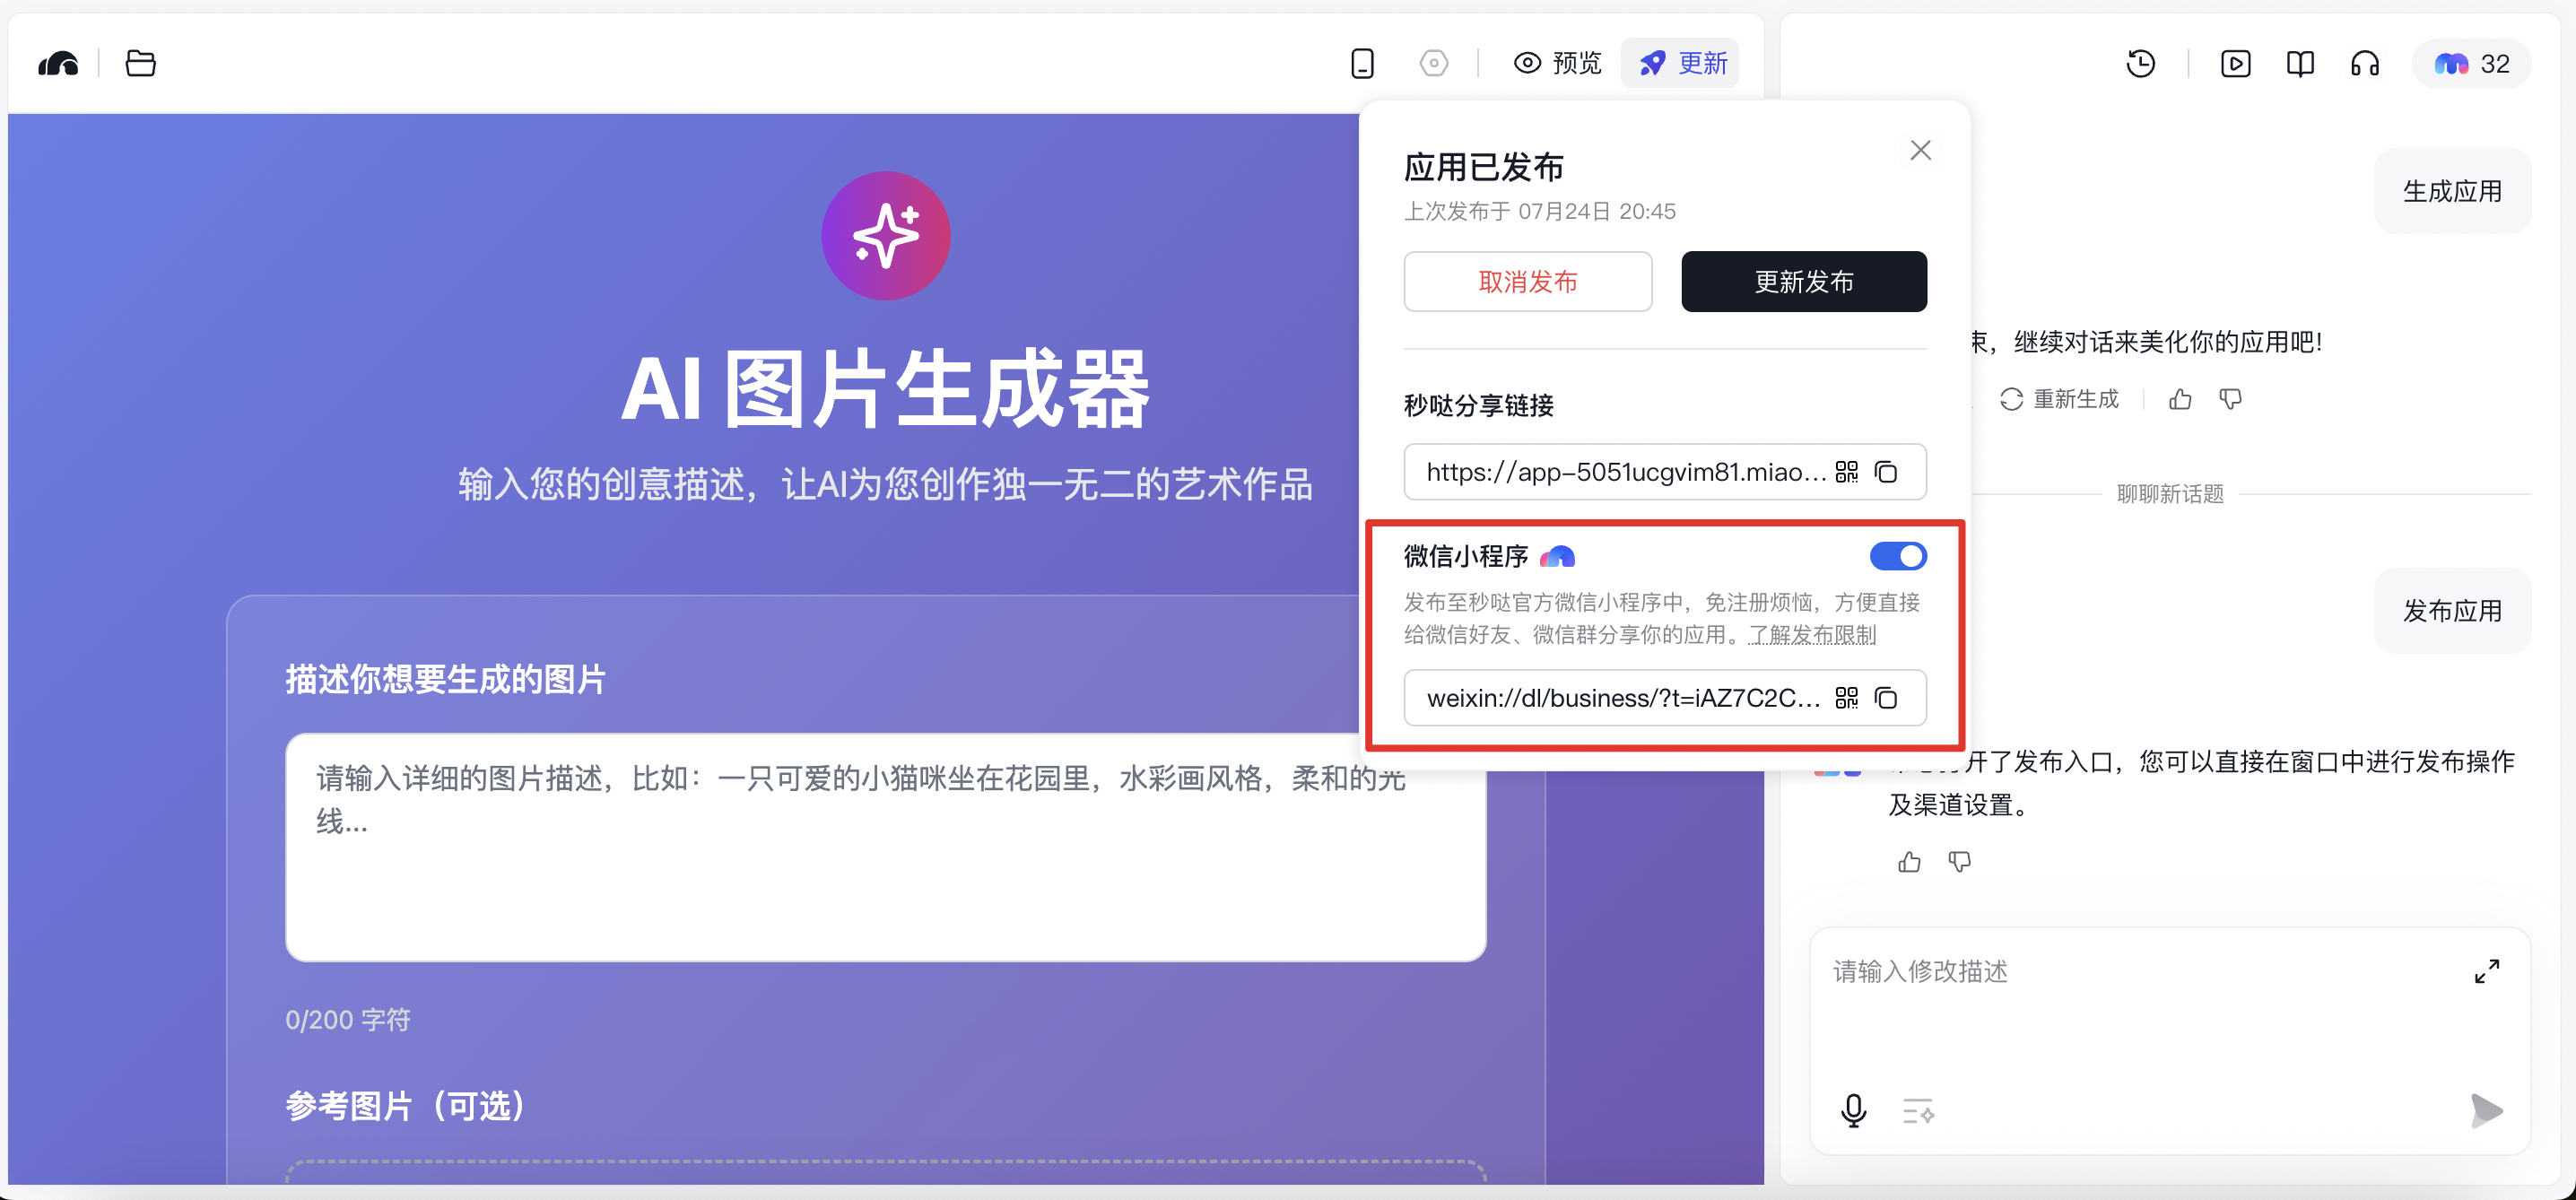Open the project folder icon

pos(140,64)
